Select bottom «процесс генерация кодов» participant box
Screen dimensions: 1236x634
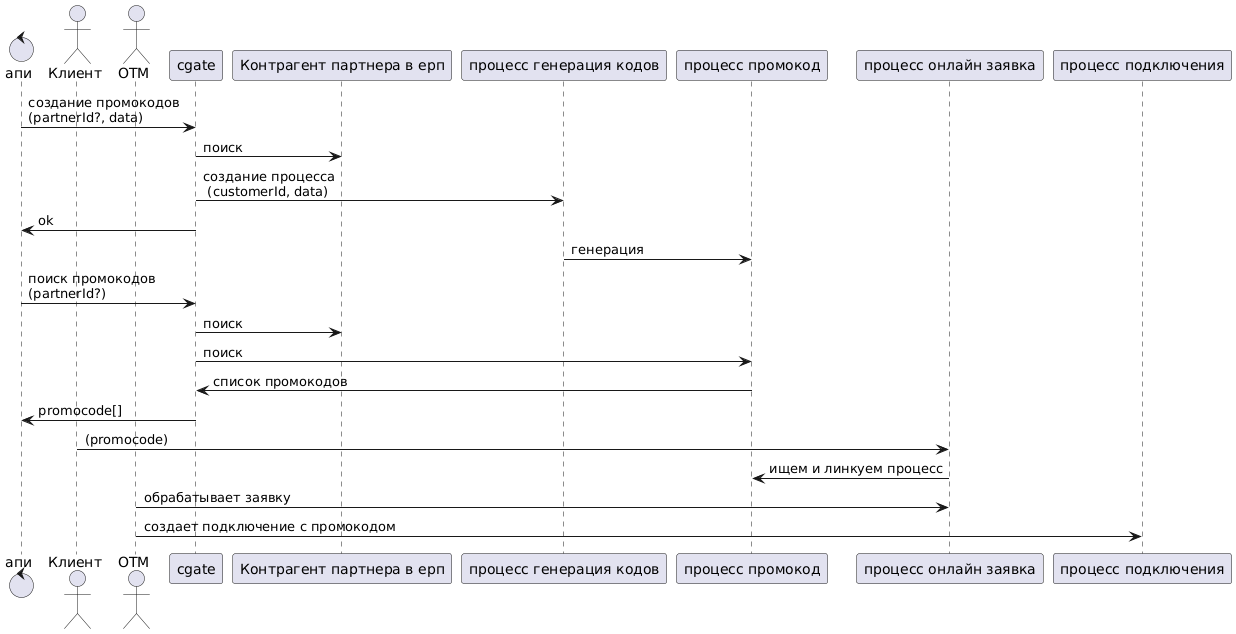tap(564, 569)
